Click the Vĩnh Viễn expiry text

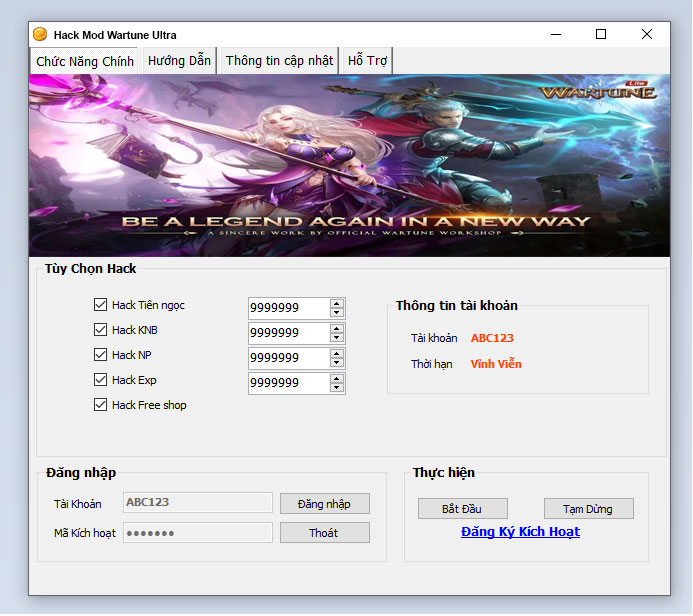point(496,364)
